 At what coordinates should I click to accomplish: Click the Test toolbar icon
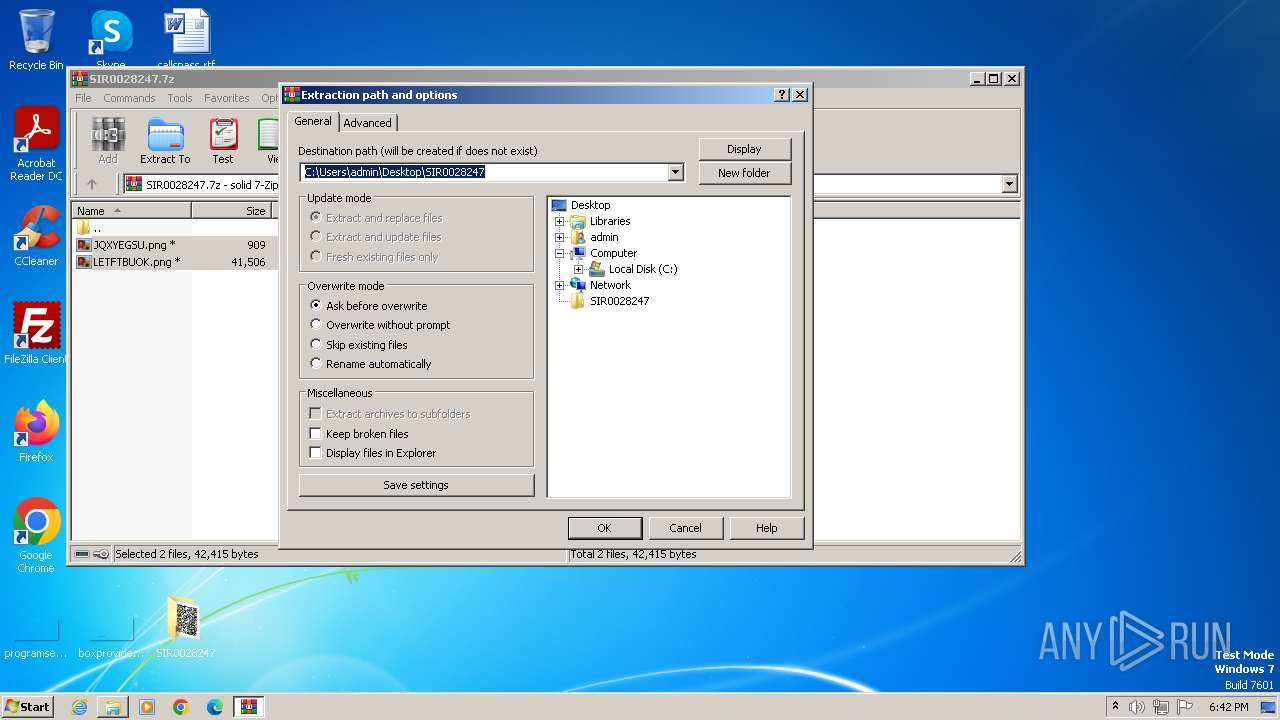223,140
